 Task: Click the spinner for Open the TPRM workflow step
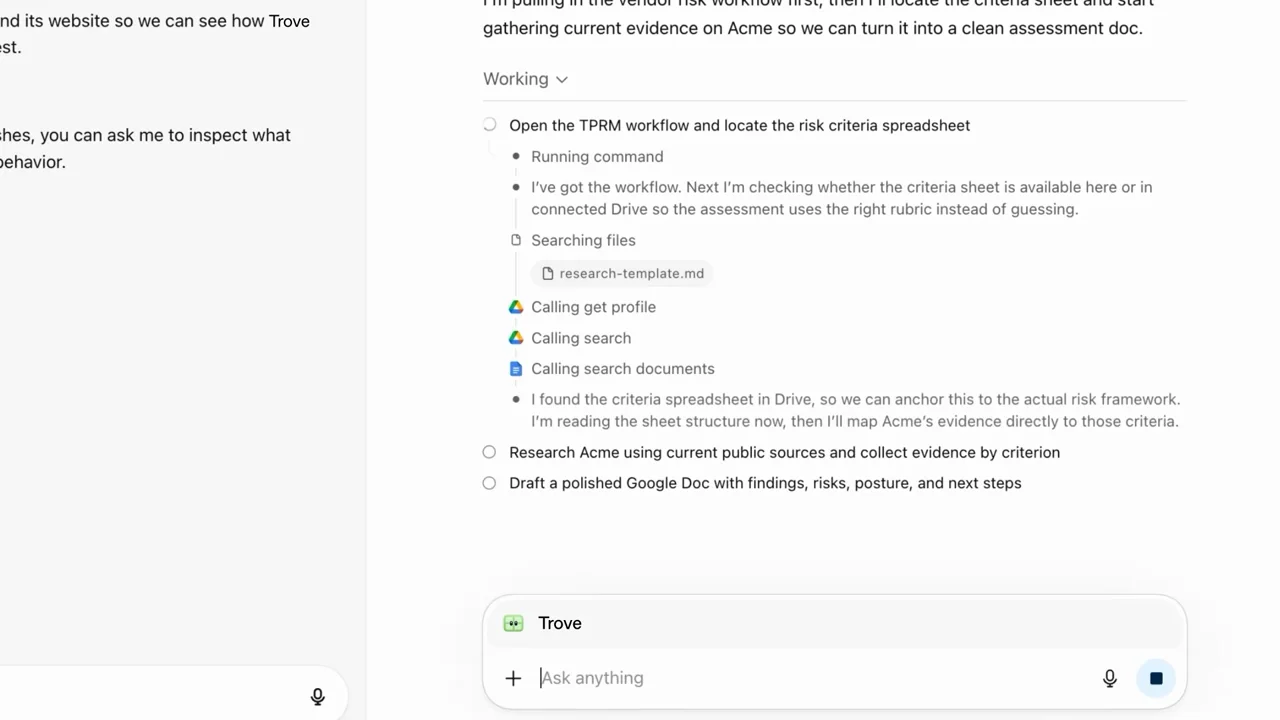coord(489,125)
